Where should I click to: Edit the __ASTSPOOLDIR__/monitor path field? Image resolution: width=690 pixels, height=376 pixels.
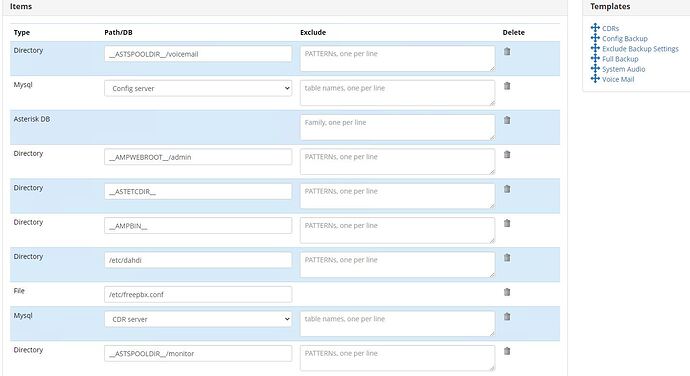[x=198, y=353]
